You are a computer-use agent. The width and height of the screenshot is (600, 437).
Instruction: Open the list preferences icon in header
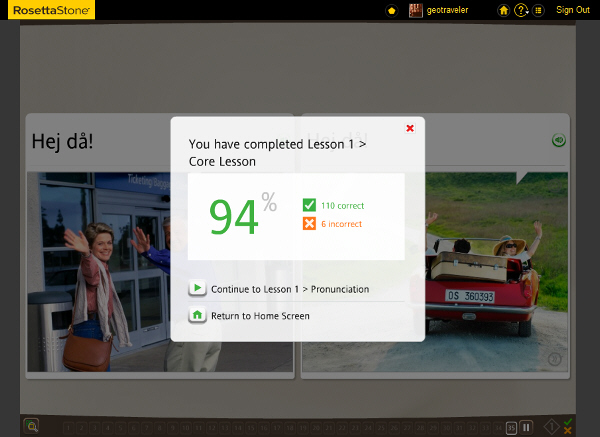pyautogui.click(x=538, y=10)
